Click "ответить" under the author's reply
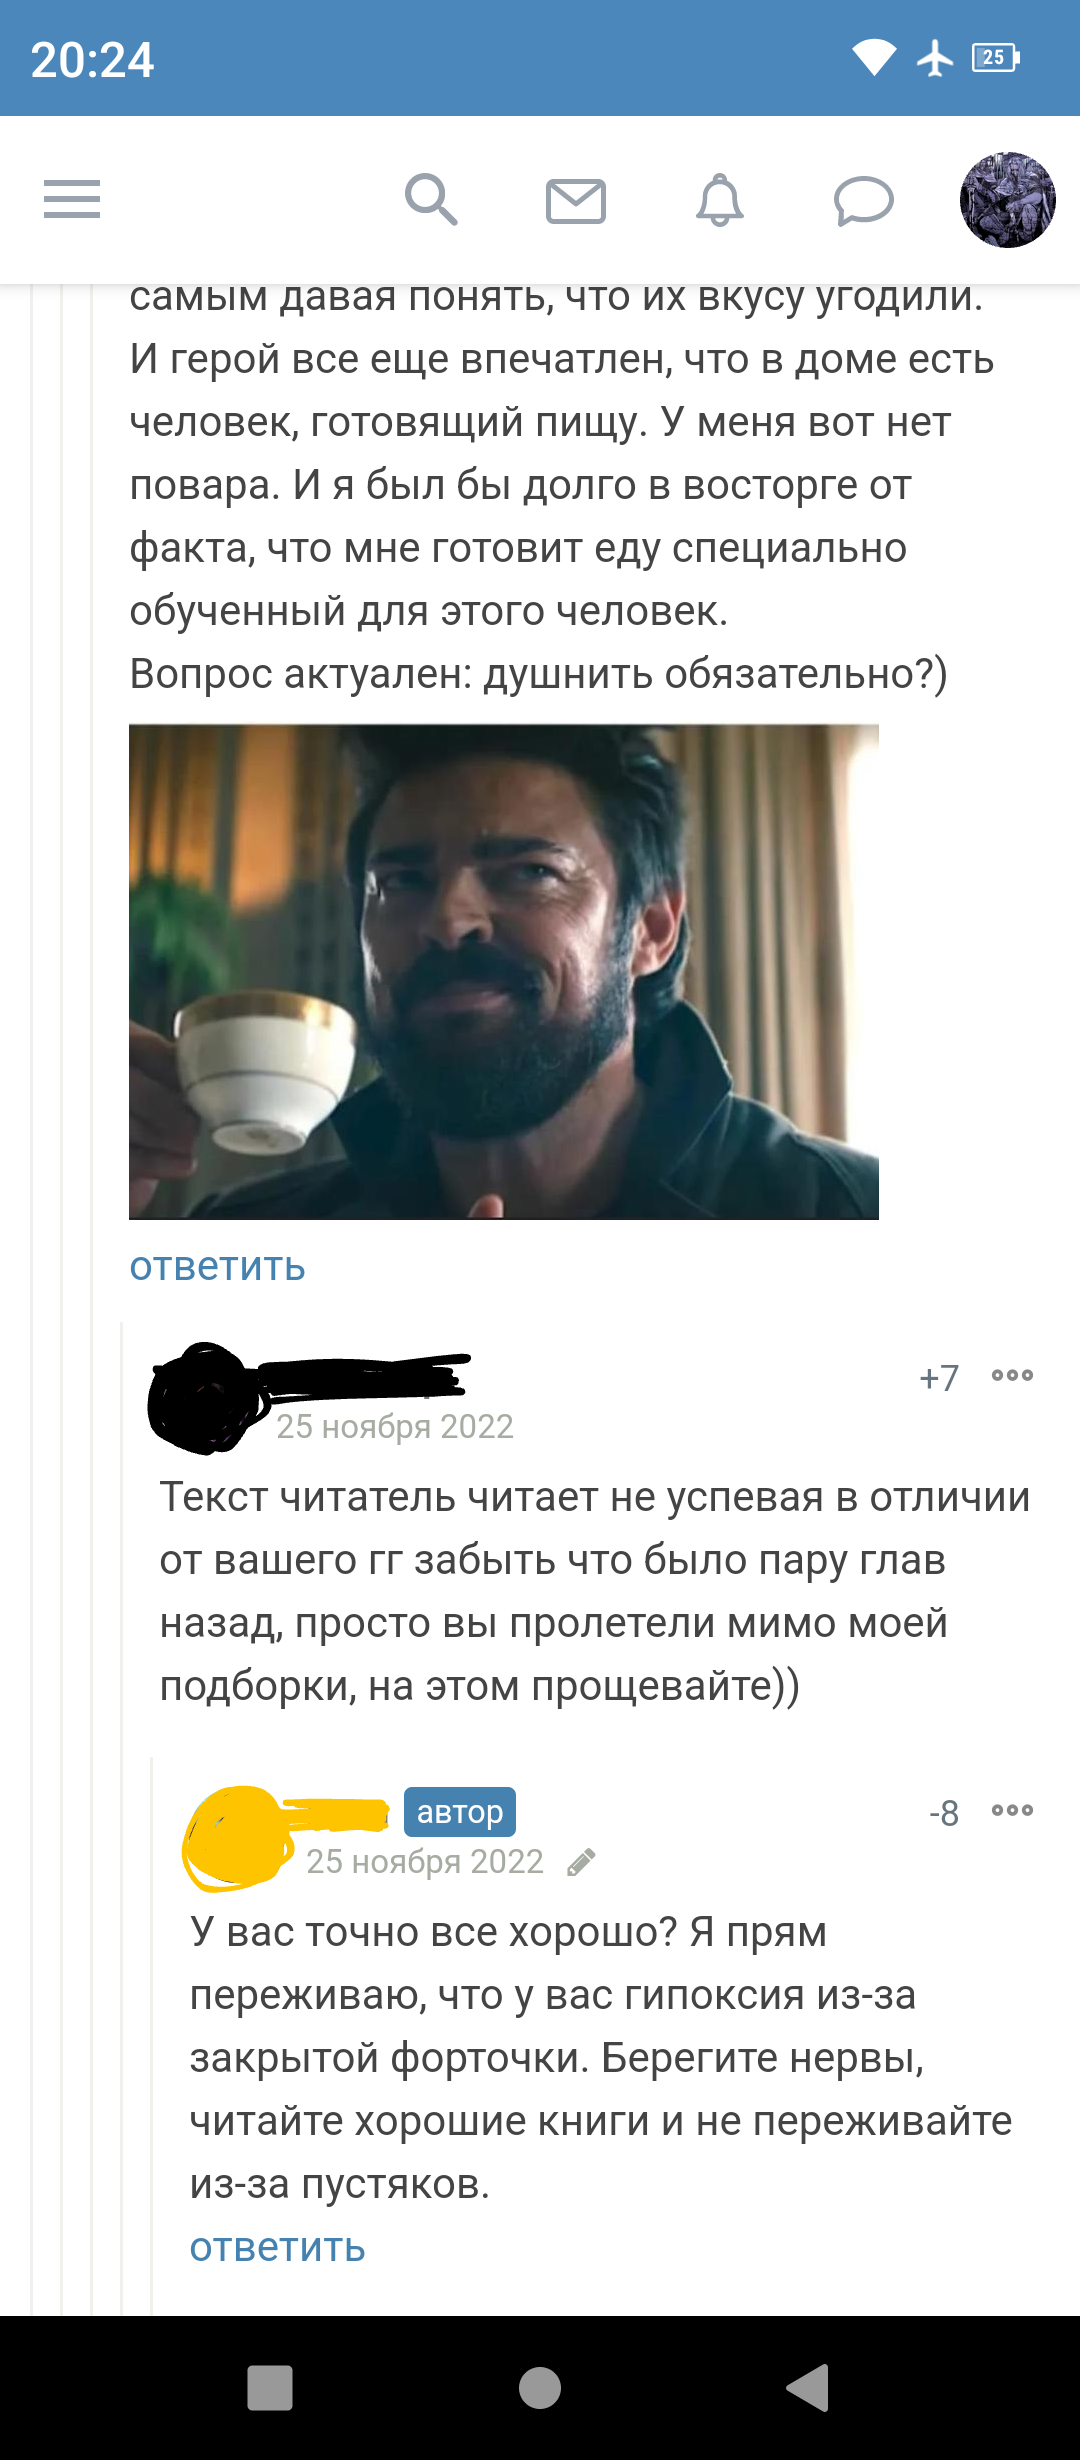Screen dimensions: 1080x2460 tap(277, 2247)
